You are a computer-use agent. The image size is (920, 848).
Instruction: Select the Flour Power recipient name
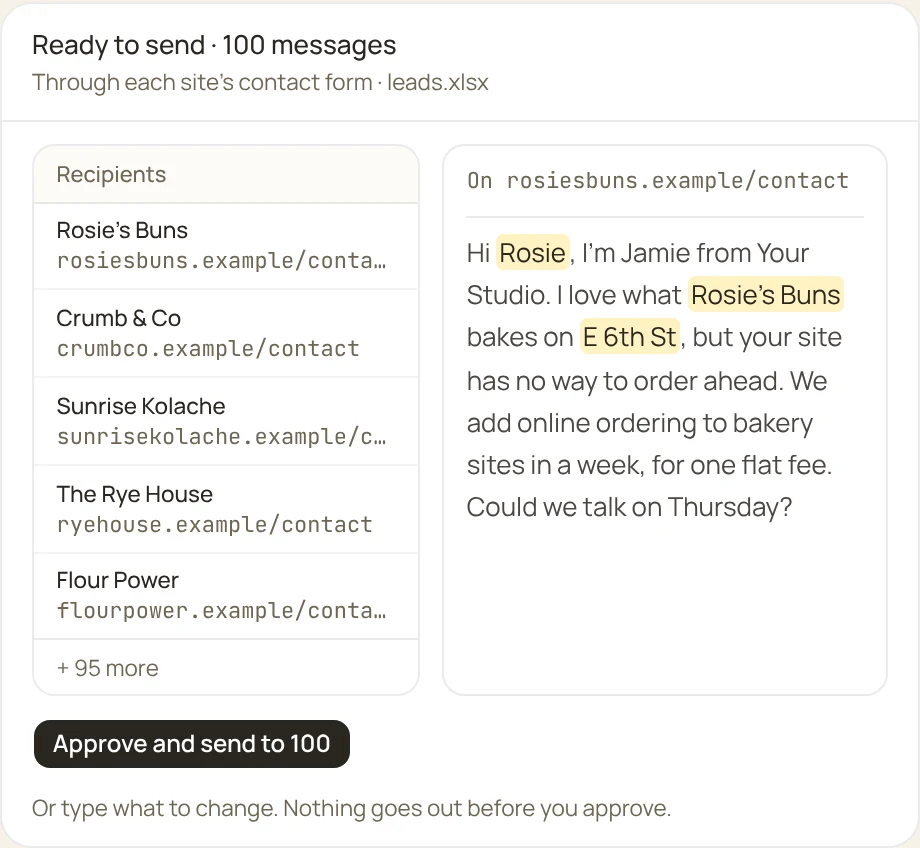pos(117,580)
